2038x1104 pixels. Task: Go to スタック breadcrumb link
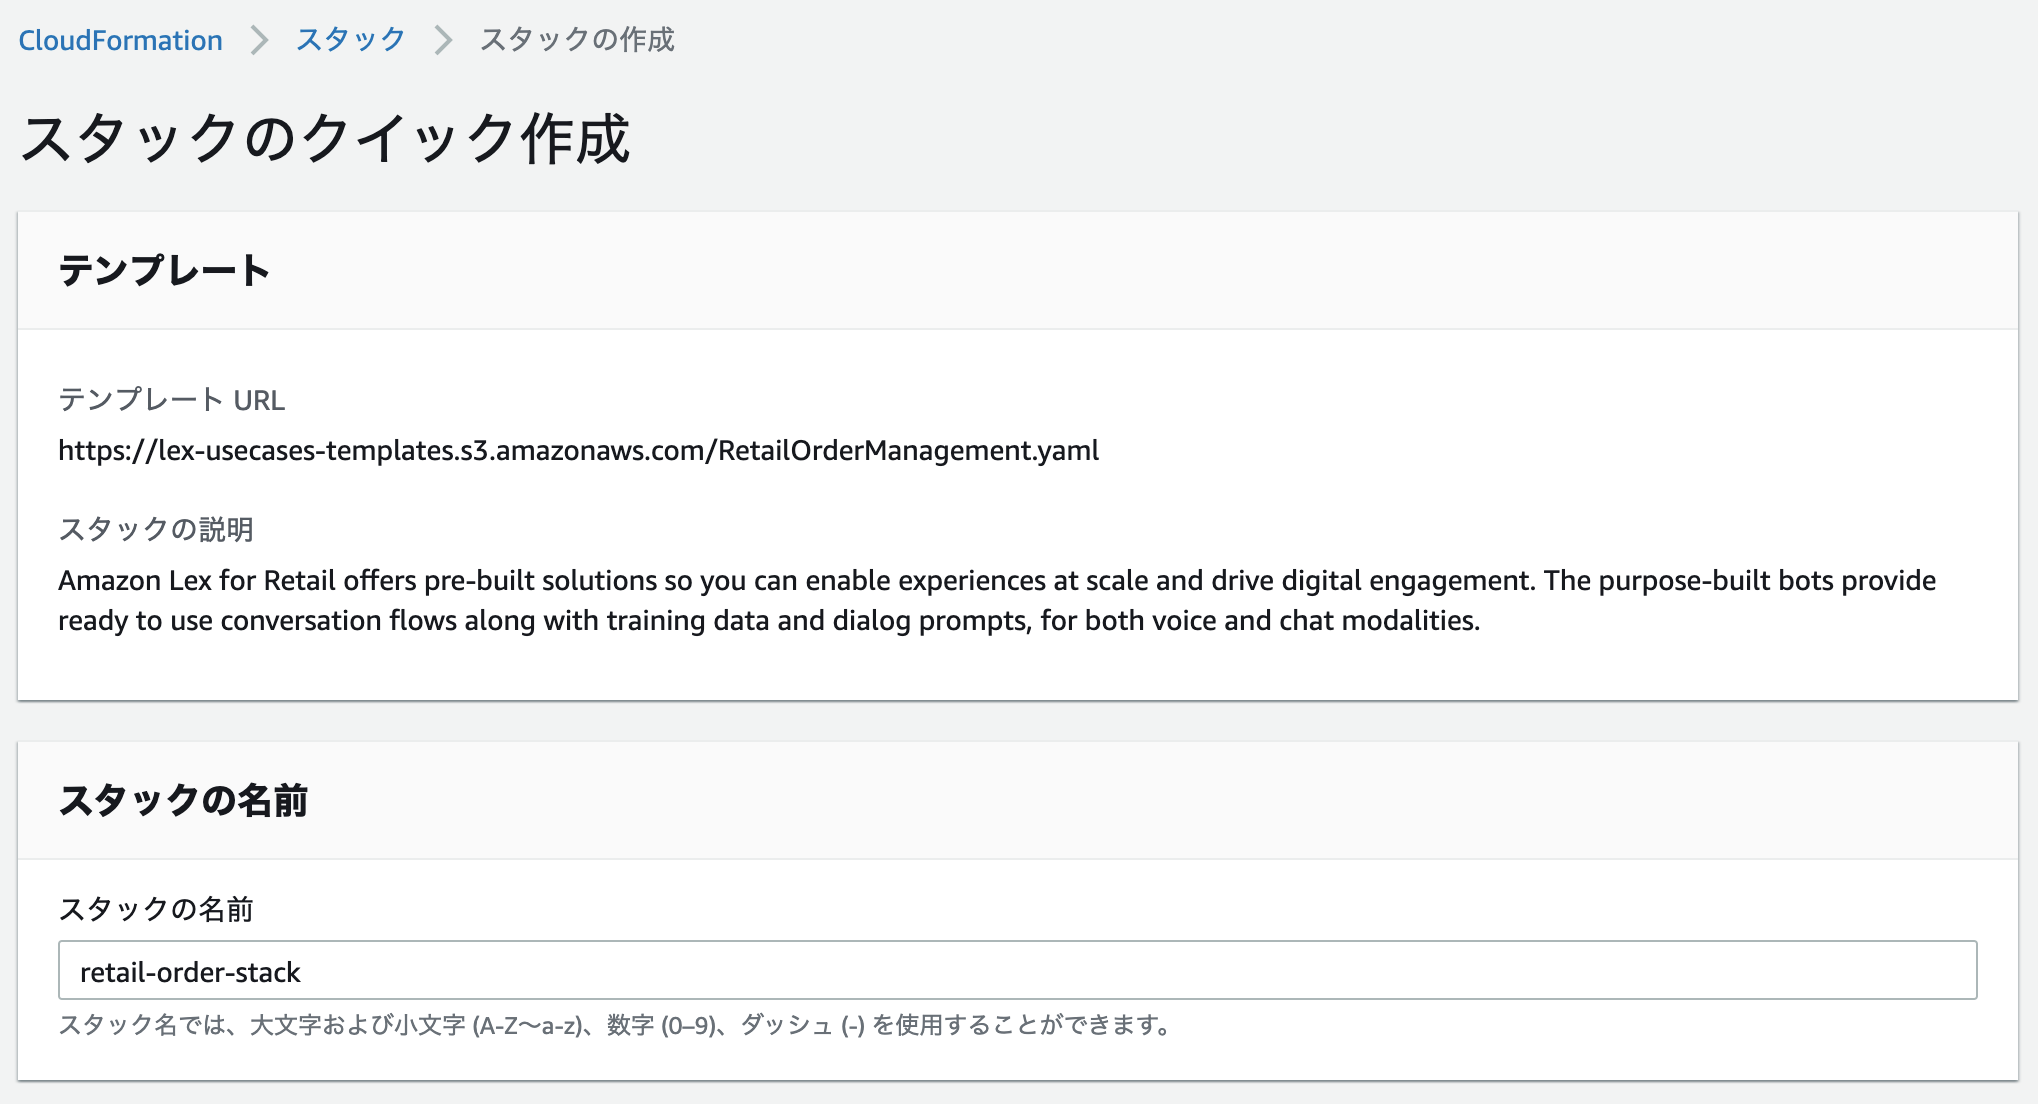(x=350, y=40)
